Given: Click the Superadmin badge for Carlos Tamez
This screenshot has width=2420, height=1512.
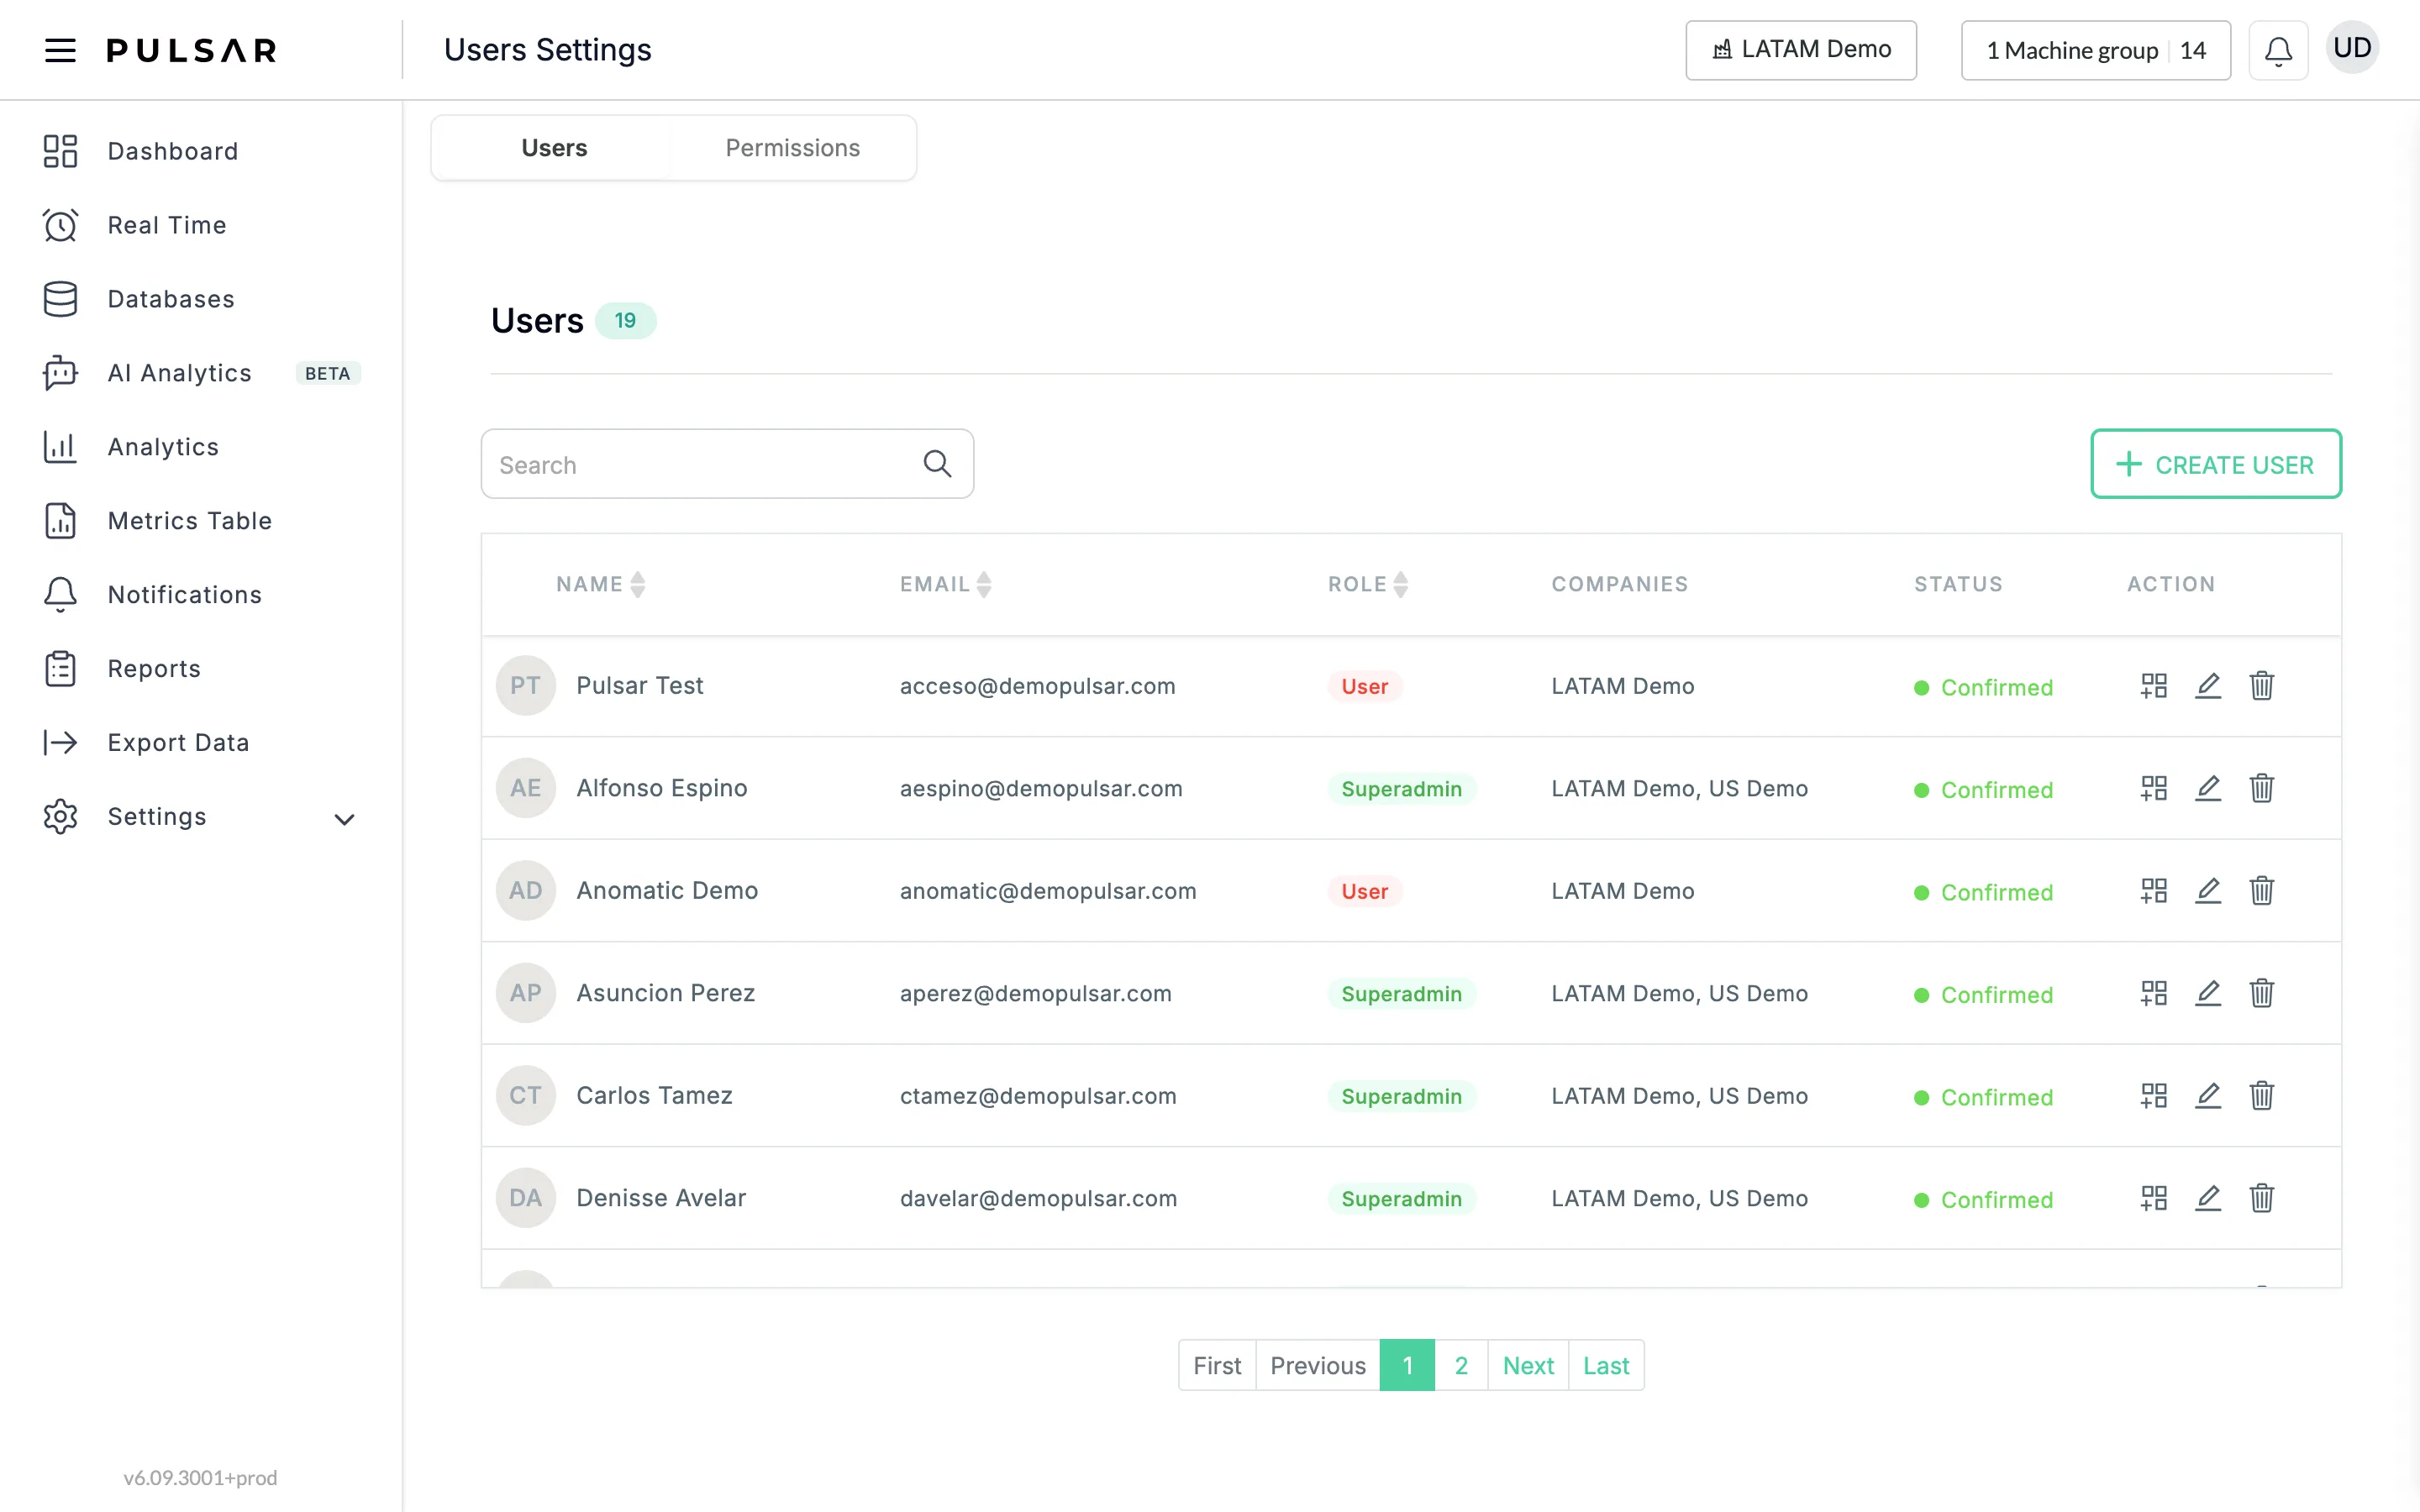Looking at the screenshot, I should coord(1401,1096).
